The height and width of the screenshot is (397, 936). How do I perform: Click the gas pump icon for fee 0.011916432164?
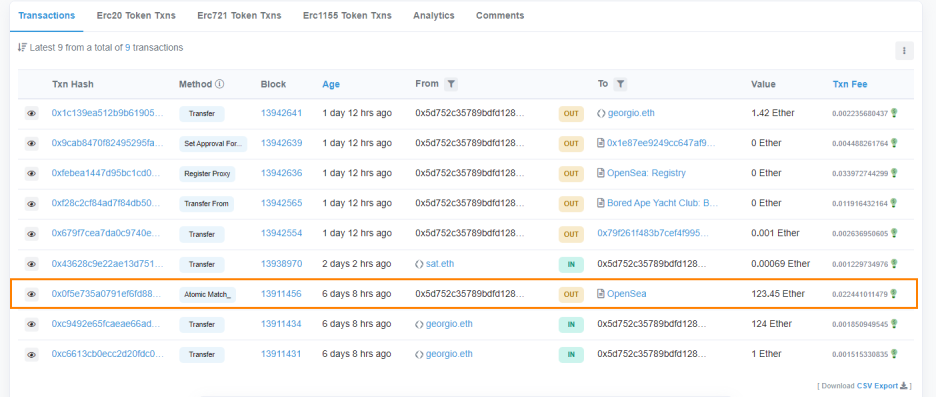[894, 202]
